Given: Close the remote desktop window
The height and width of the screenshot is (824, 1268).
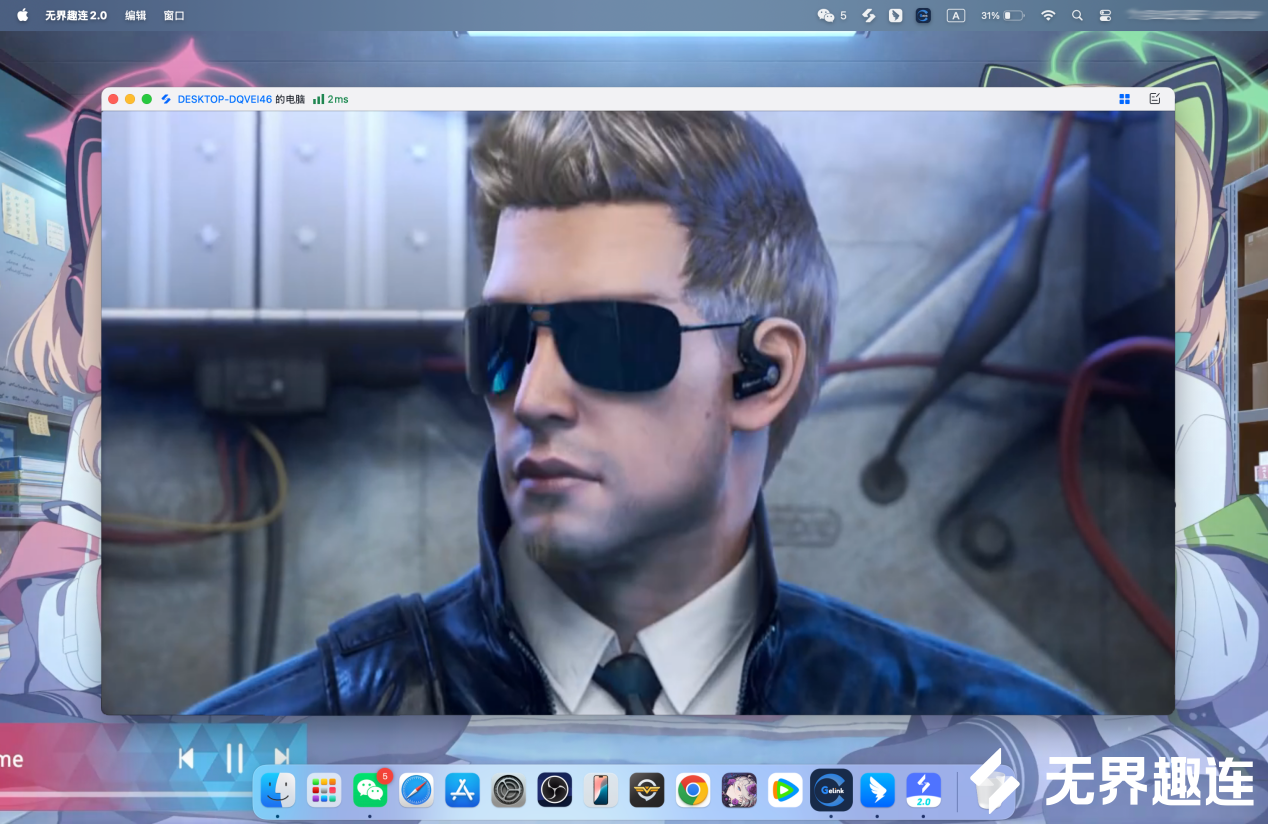Looking at the screenshot, I should [113, 99].
